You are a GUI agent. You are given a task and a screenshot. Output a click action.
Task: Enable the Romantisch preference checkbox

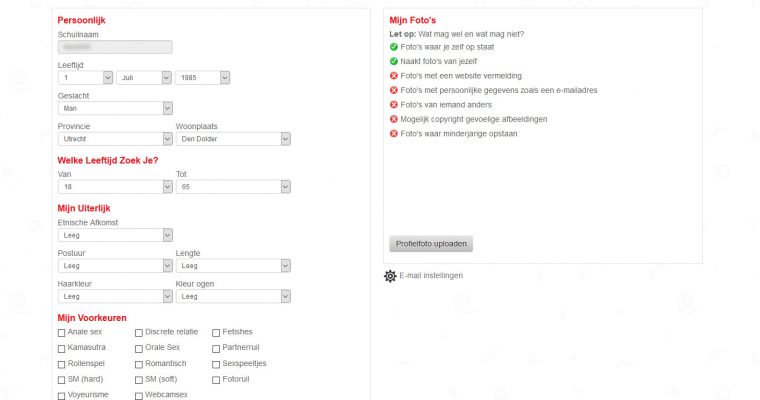point(139,364)
